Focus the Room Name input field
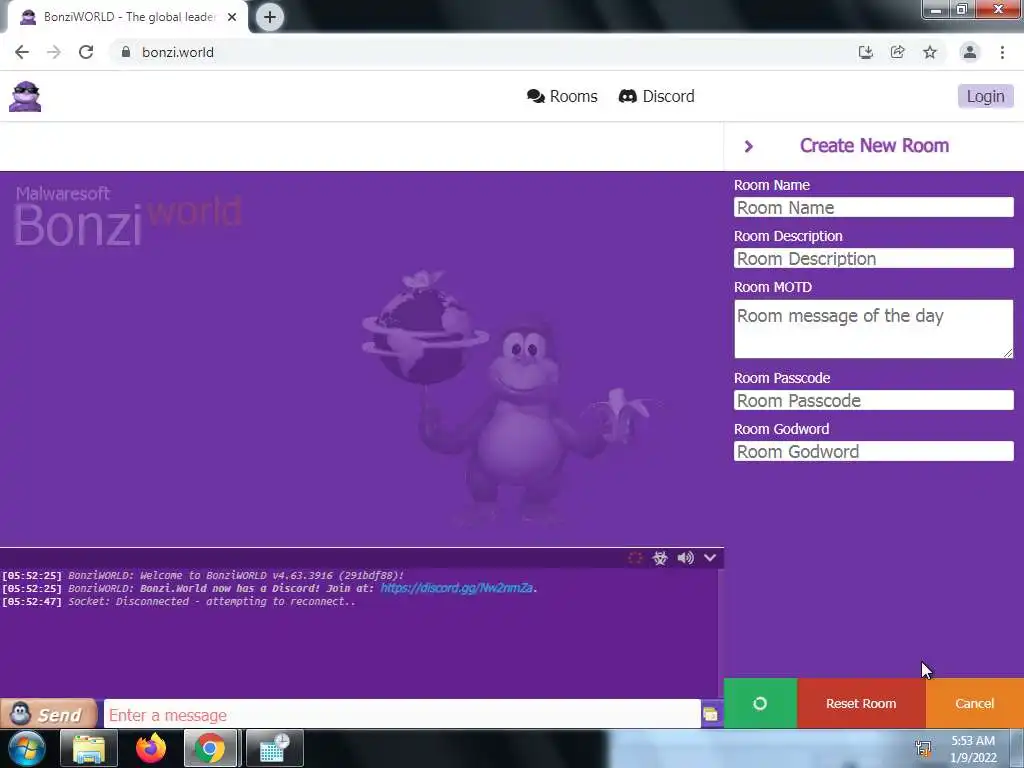Image resolution: width=1024 pixels, height=768 pixels. click(874, 208)
